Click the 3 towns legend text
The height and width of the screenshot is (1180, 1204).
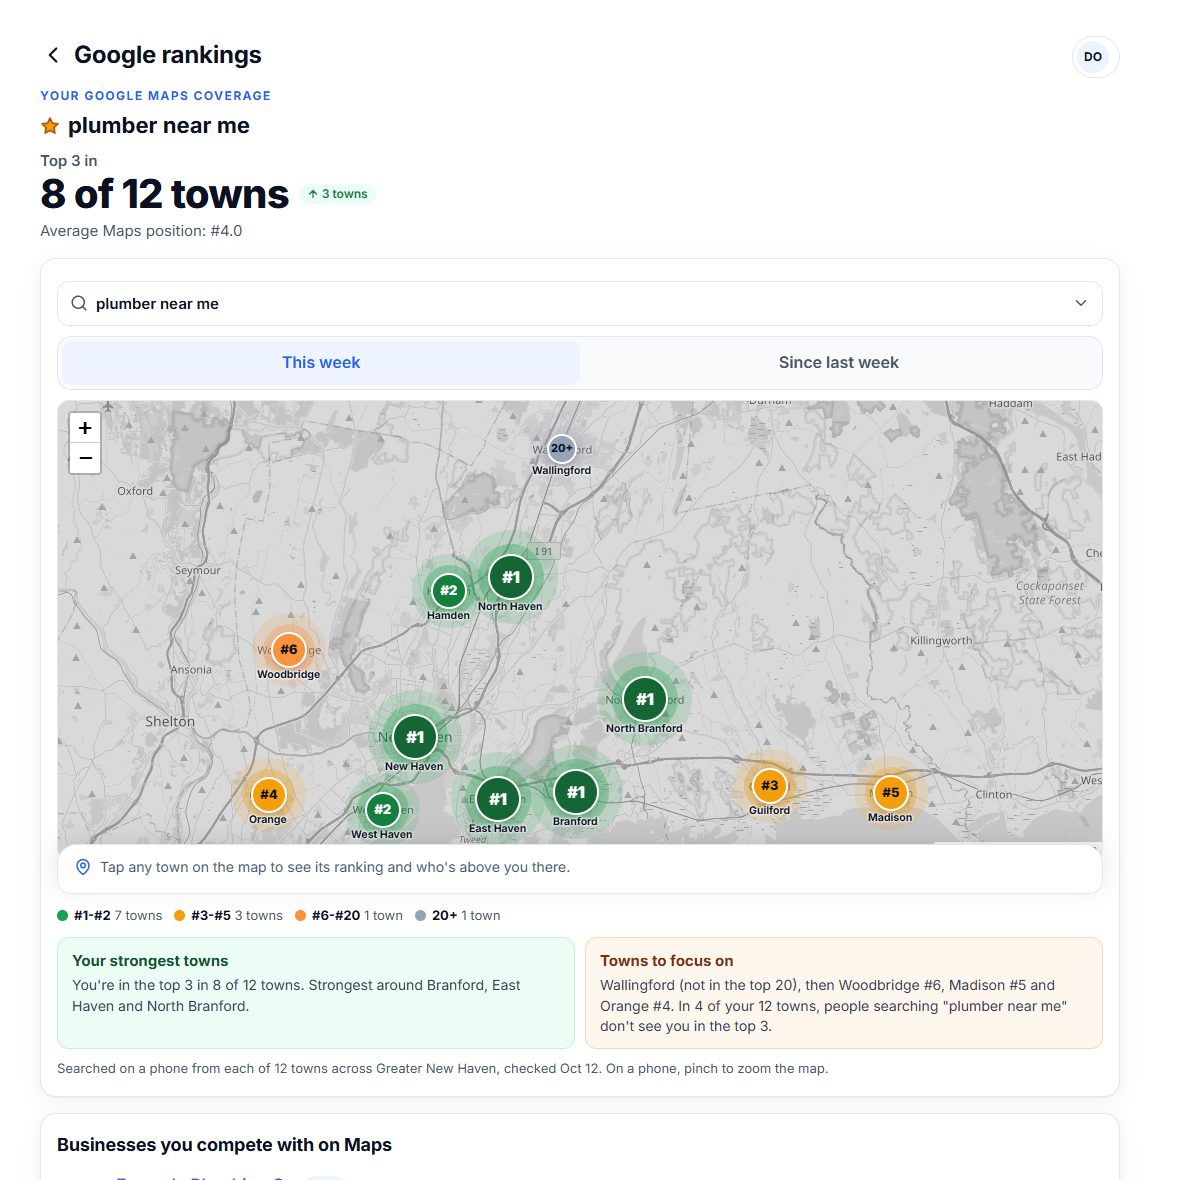pos(259,915)
